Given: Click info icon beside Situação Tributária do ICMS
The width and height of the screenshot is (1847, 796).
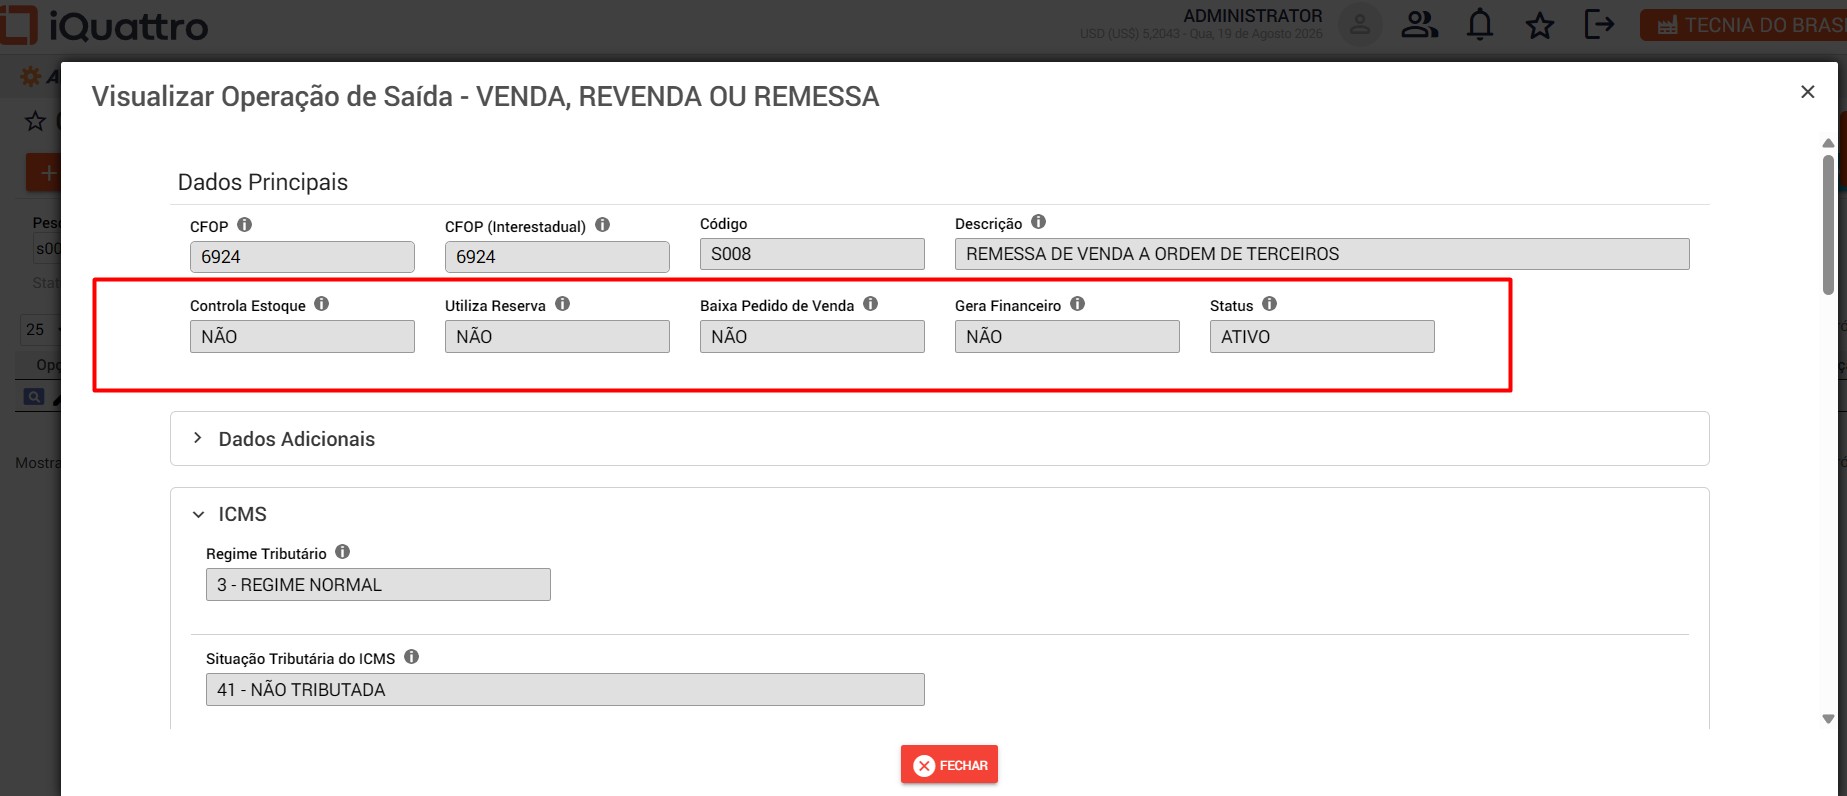Looking at the screenshot, I should (x=412, y=657).
